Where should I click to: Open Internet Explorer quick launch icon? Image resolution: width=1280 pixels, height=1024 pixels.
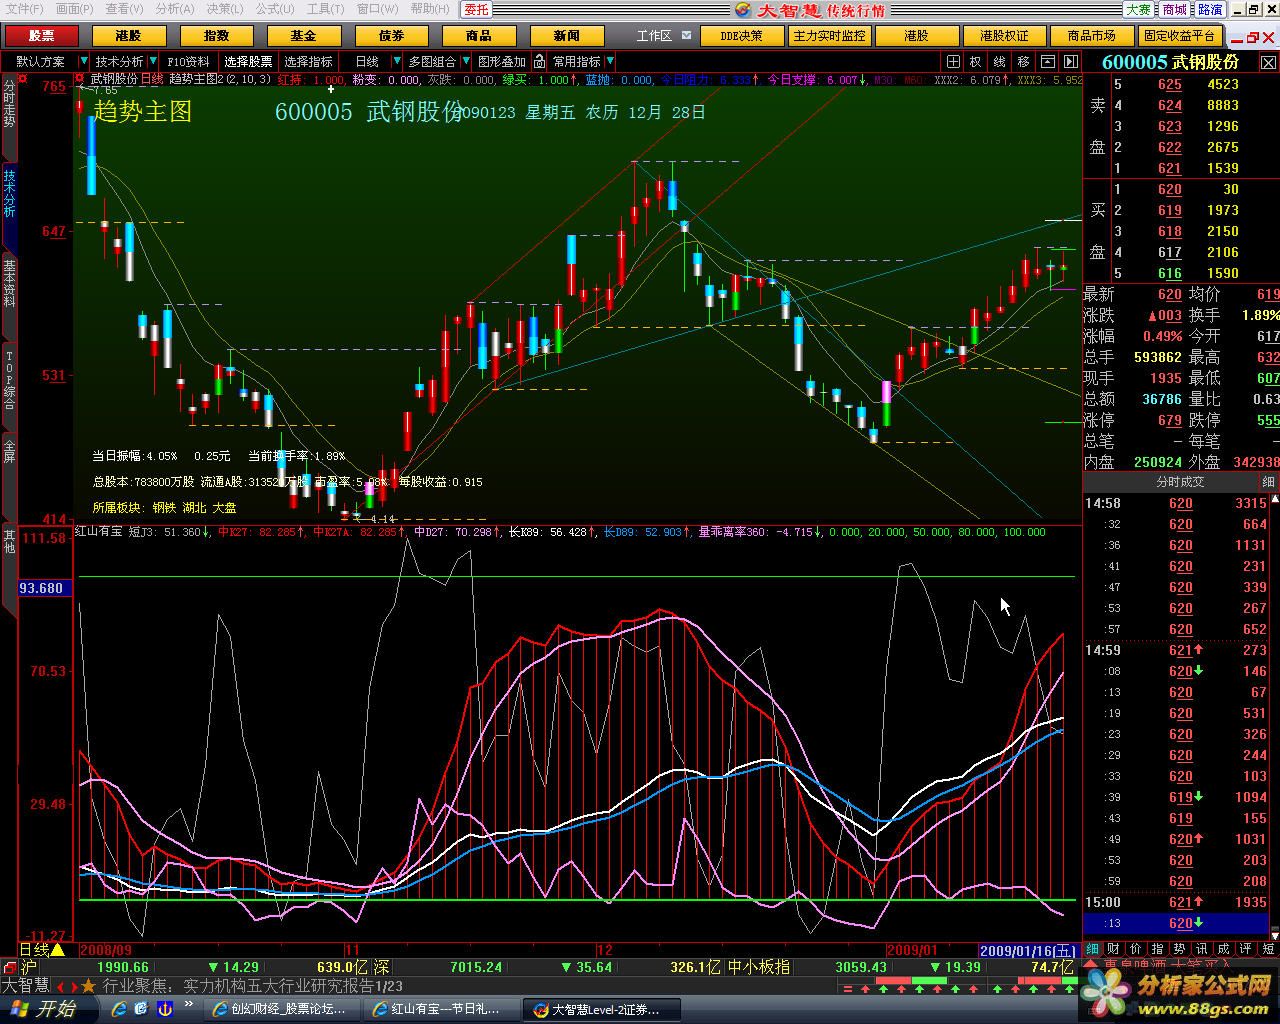[119, 1009]
